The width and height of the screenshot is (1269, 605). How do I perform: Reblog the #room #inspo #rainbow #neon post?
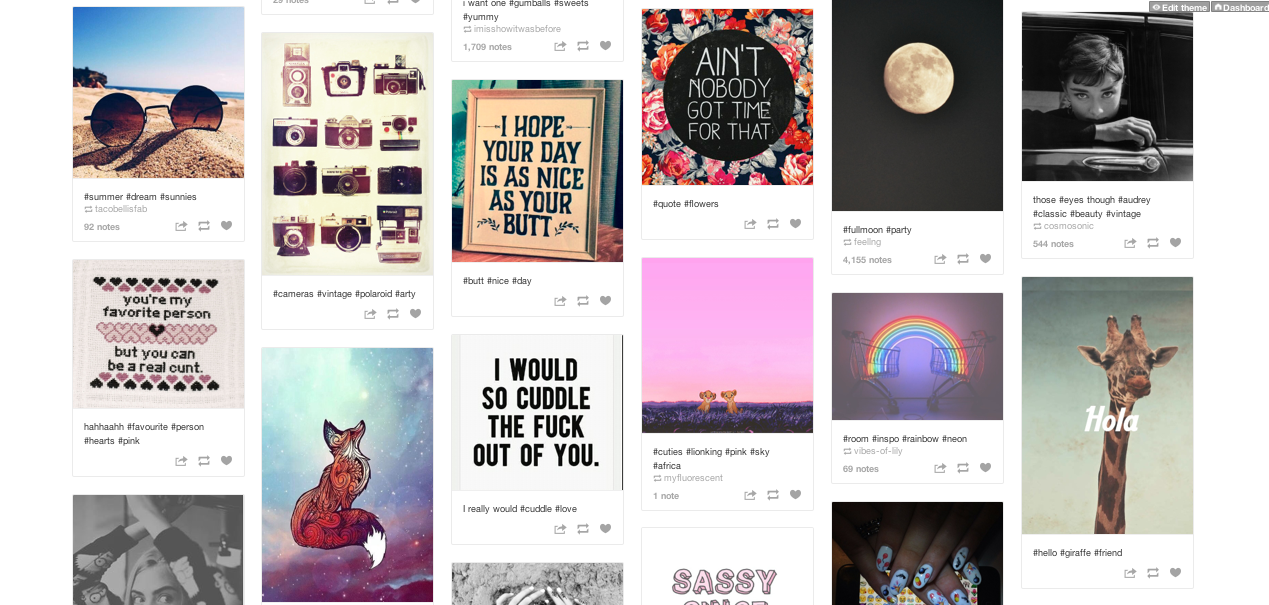coord(963,468)
